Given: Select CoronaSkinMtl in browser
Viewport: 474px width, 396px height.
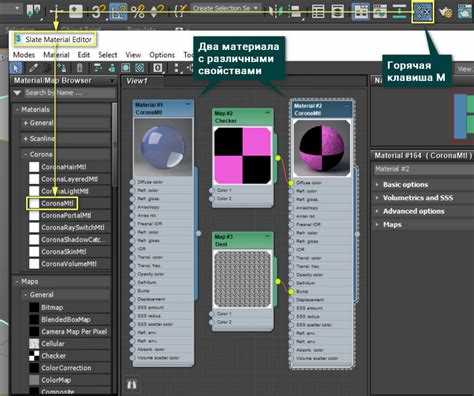Looking at the screenshot, I should [64, 252].
